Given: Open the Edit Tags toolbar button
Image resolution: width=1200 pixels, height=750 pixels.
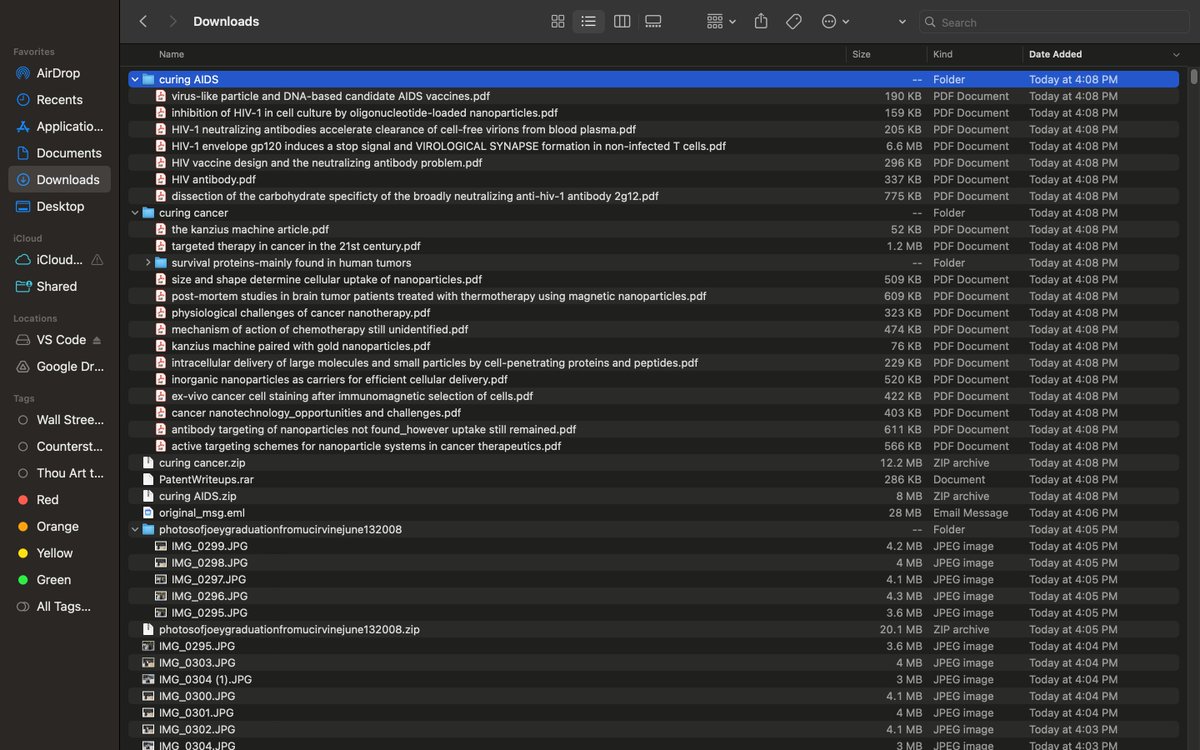Looking at the screenshot, I should point(794,21).
